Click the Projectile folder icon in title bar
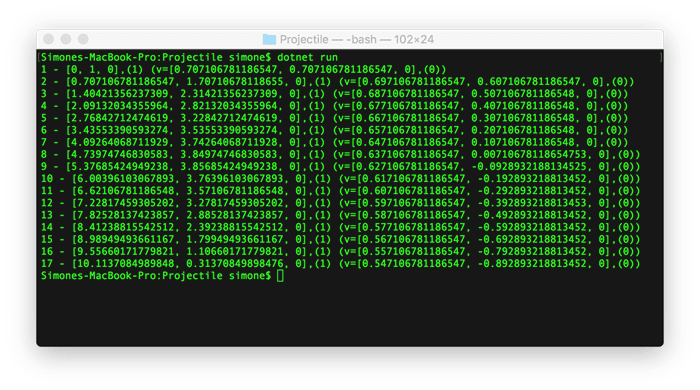The image size is (700, 390). (269, 39)
